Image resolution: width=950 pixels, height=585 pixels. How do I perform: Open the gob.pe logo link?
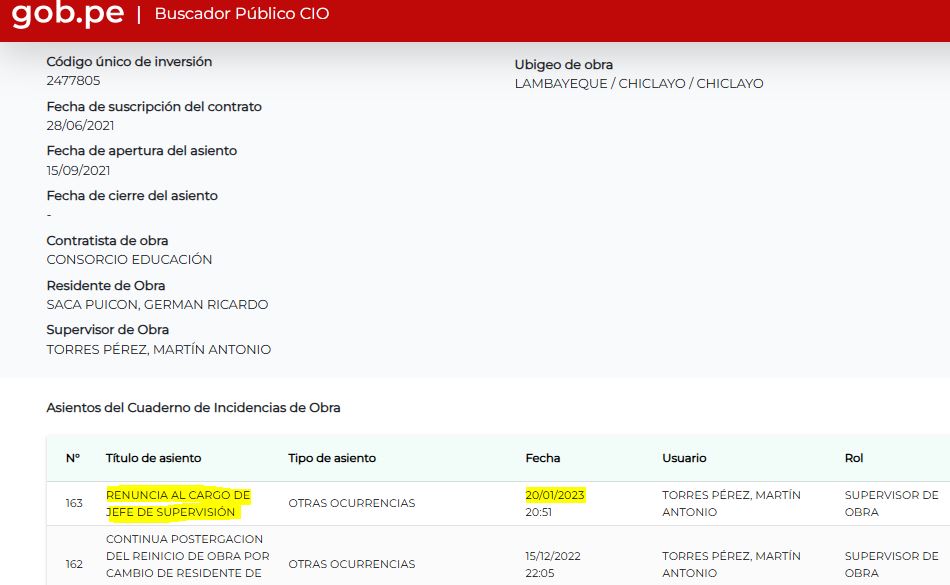click(68, 15)
